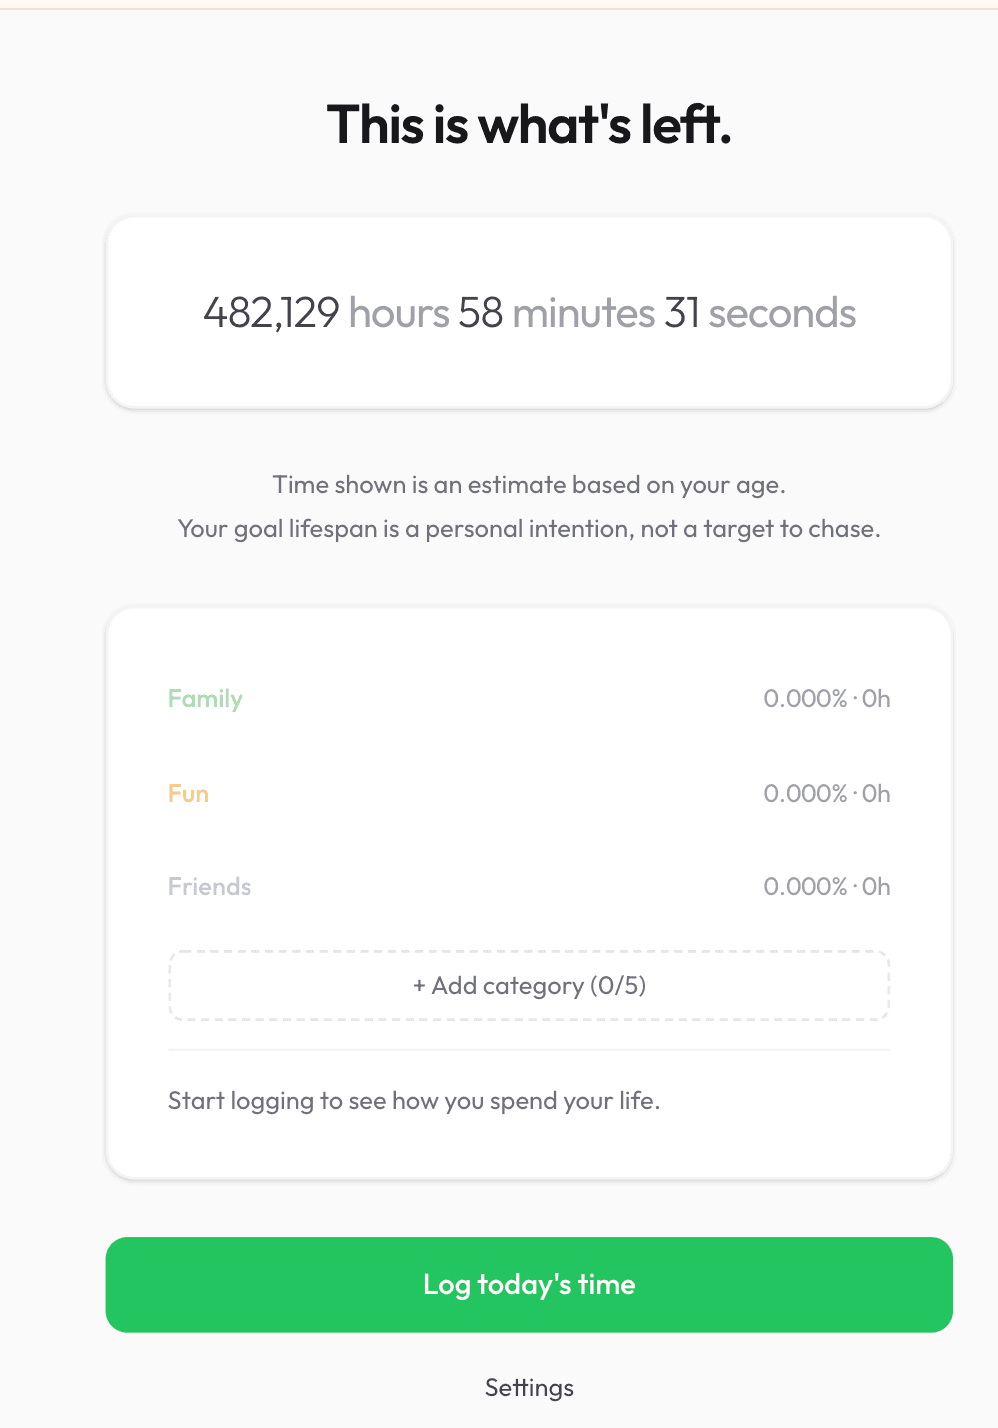This screenshot has width=998, height=1428.
Task: Click the This is what's left heading
Action: (x=529, y=124)
